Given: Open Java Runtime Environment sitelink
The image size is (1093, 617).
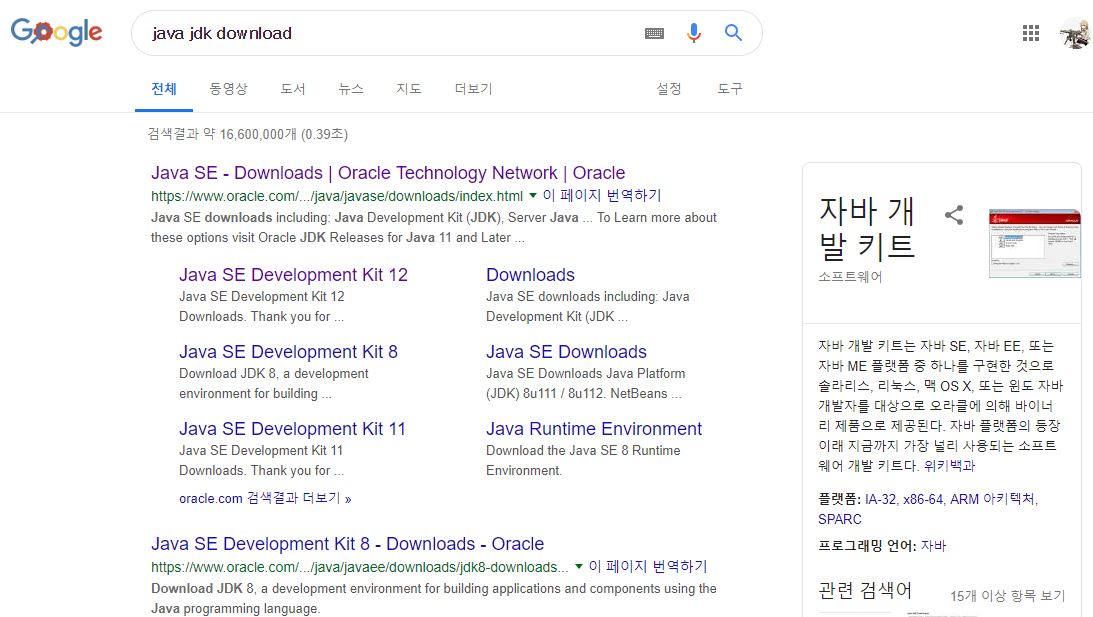Looking at the screenshot, I should 594,429.
